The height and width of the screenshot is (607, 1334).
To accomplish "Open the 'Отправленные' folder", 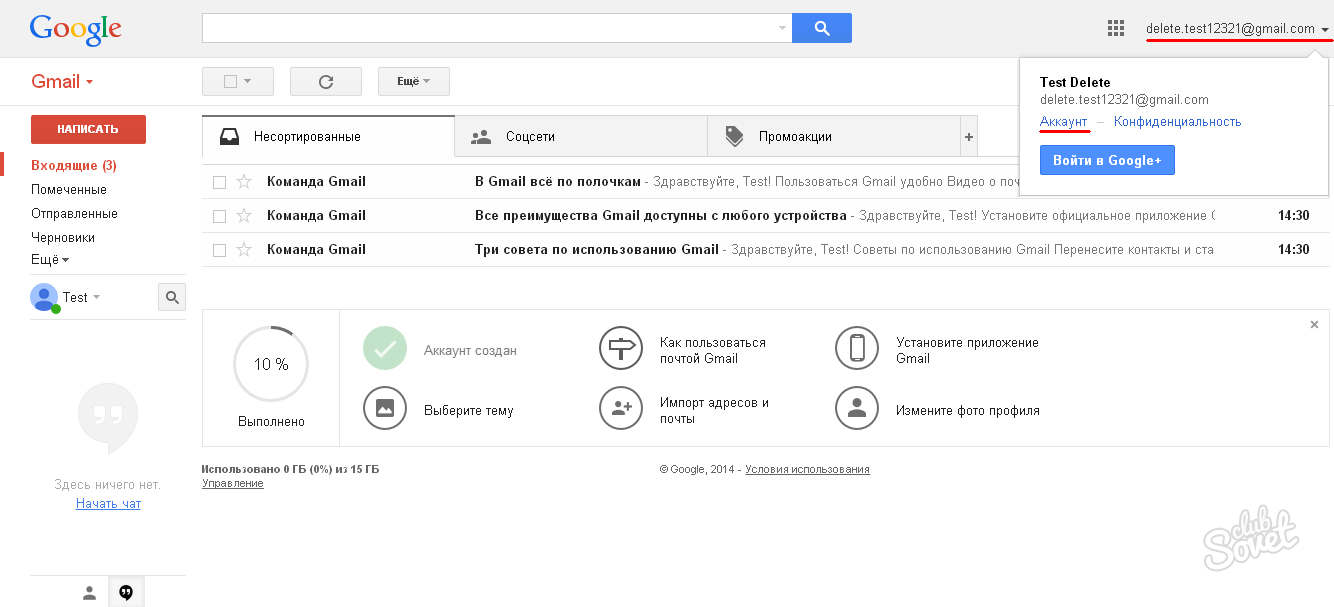I will tap(74, 214).
